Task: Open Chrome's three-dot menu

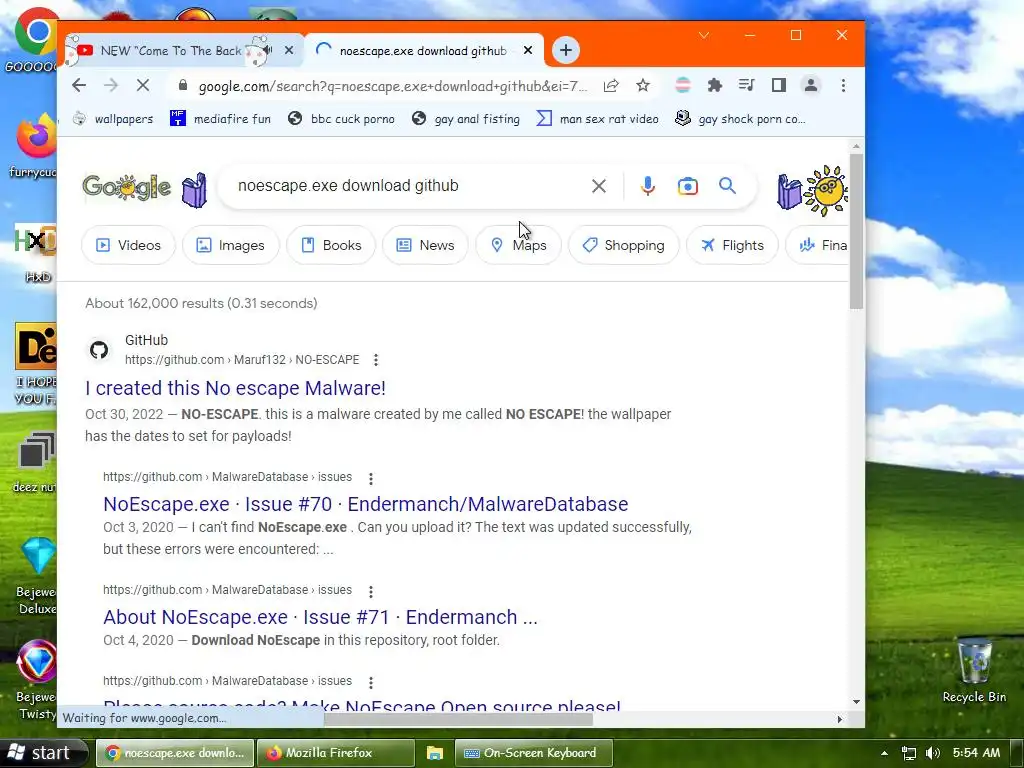Action: click(x=843, y=86)
